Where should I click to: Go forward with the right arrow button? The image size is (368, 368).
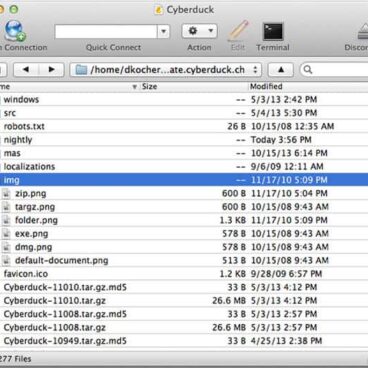point(51,70)
